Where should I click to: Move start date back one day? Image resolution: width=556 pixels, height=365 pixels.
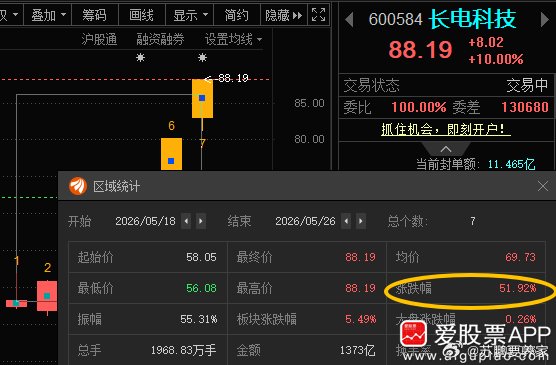pyautogui.click(x=186, y=221)
